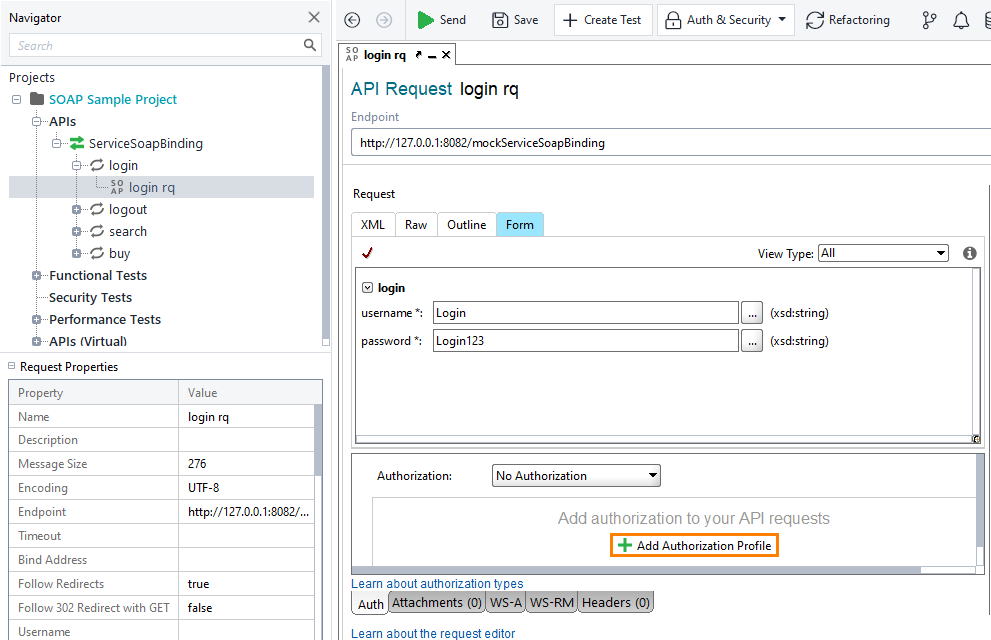View notifications with the bell icon
Viewport: 991px width, 640px height.
[961, 19]
